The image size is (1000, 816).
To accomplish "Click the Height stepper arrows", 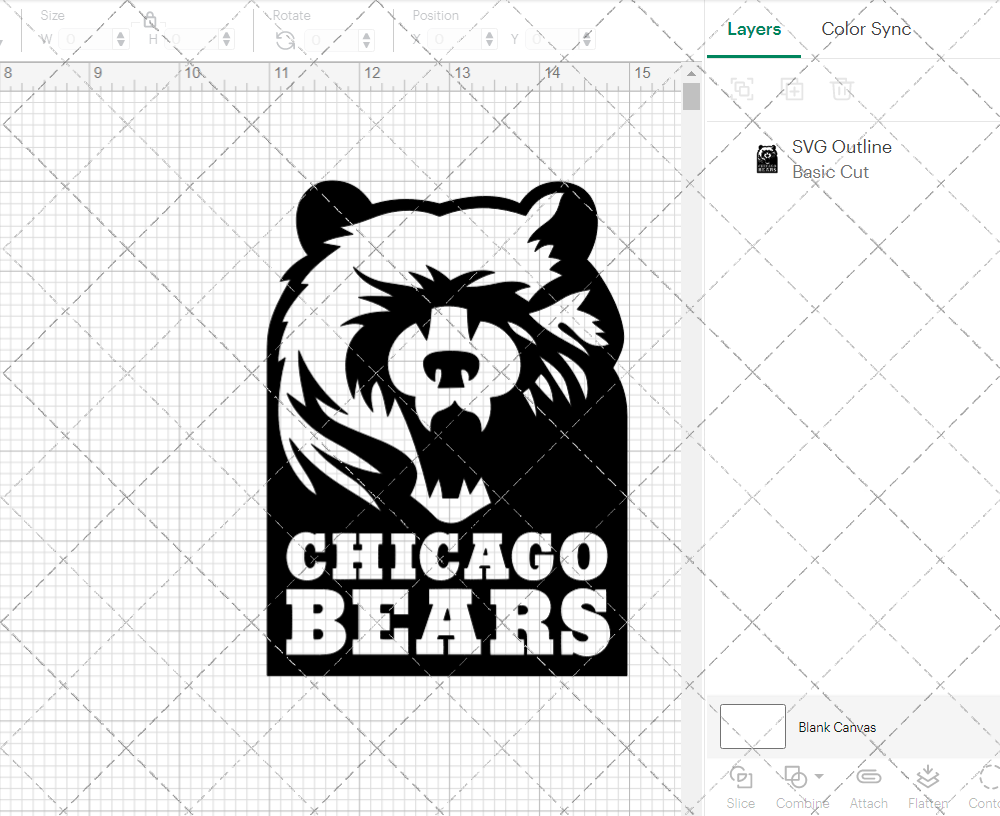I will (x=227, y=40).
